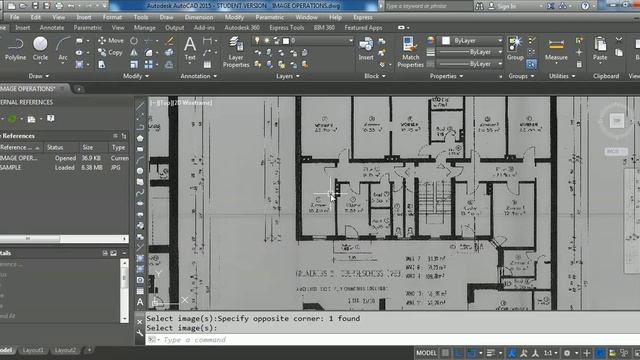
Task: Click the line tool atop vertical toolbar
Action: click(x=140, y=105)
